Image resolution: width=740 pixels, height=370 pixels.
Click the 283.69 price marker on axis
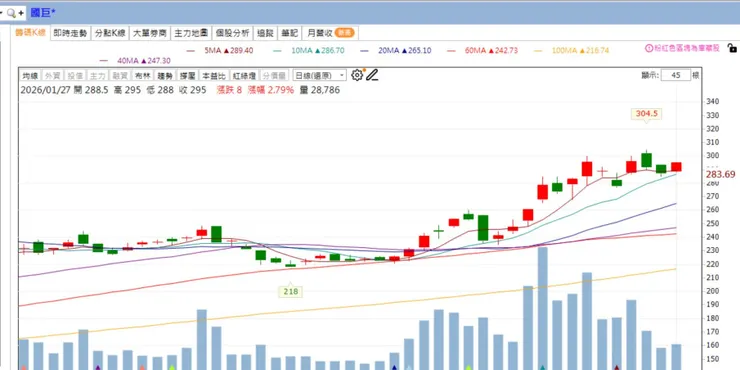(720, 175)
